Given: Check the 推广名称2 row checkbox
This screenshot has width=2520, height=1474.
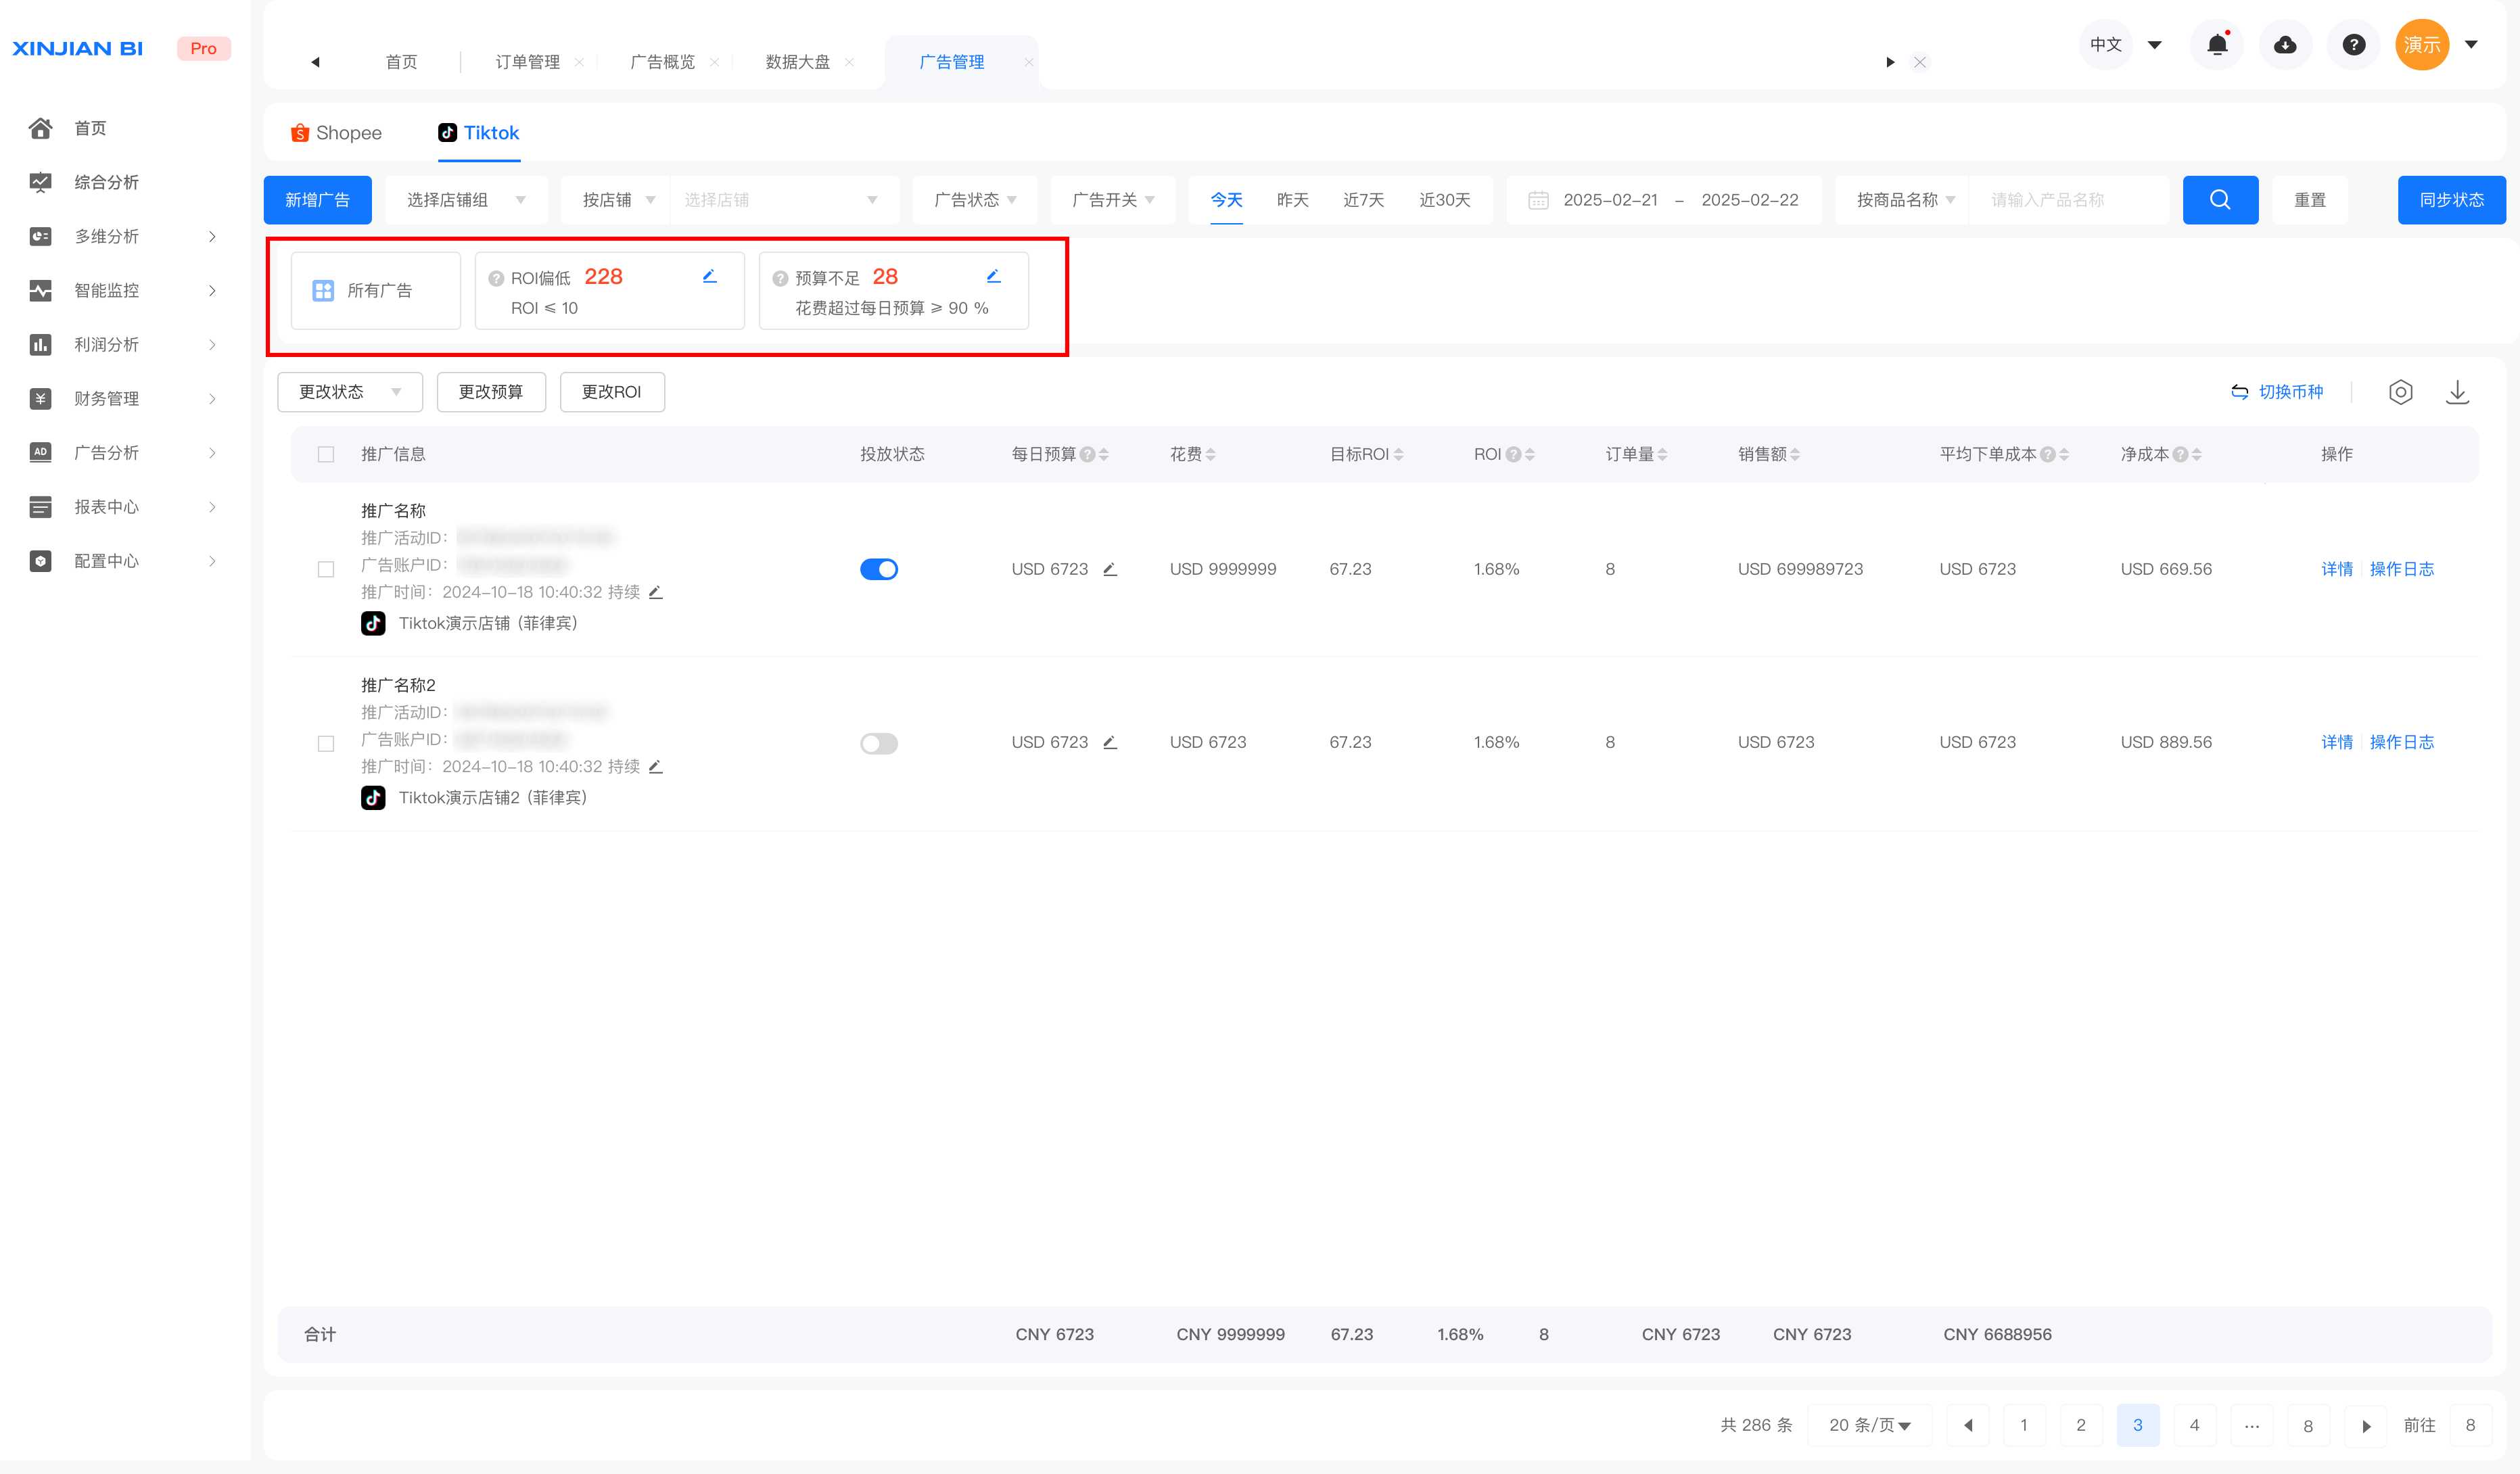Looking at the screenshot, I should tap(326, 743).
